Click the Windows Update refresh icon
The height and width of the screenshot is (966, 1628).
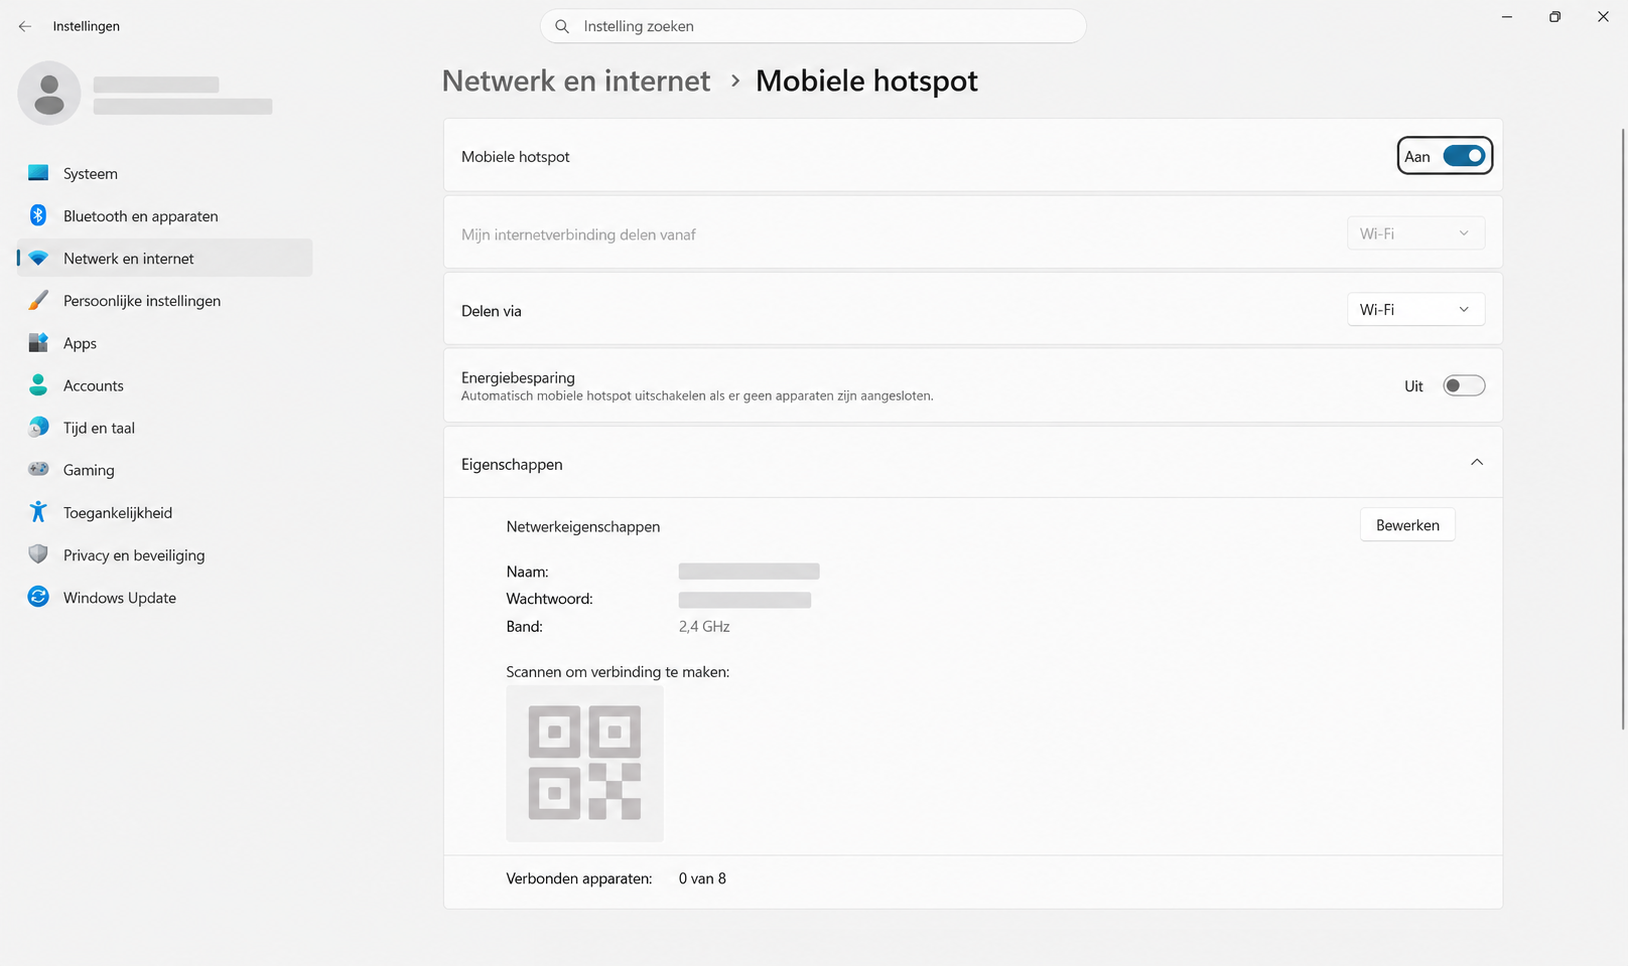(38, 597)
